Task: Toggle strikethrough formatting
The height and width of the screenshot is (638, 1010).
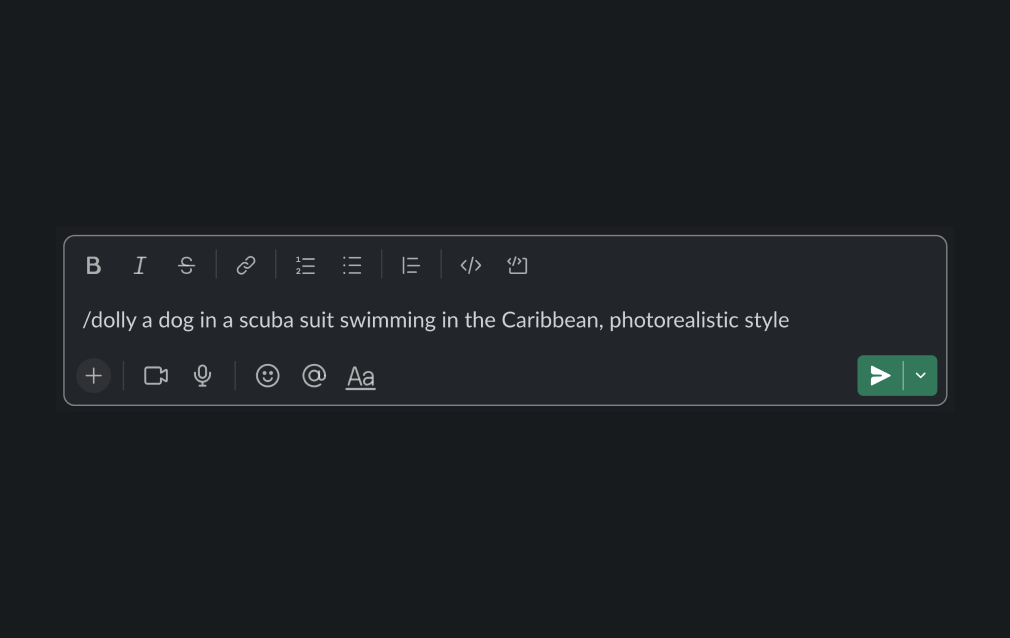Action: (186, 266)
